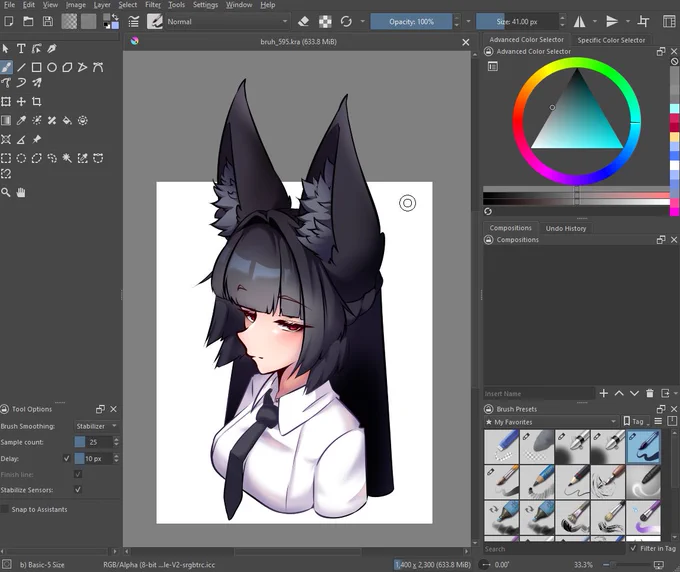This screenshot has height=572, width=680.
Task: Toggle Filter in Tag checkbox
Action: (x=634, y=548)
